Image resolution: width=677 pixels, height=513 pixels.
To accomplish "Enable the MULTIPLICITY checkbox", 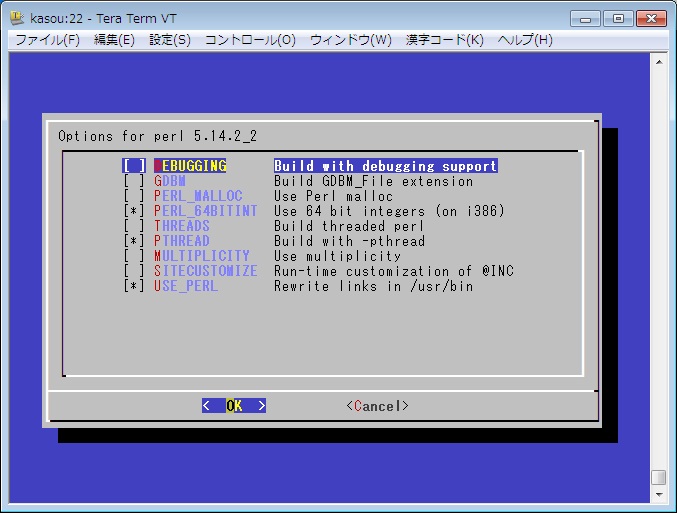I will [x=134, y=256].
